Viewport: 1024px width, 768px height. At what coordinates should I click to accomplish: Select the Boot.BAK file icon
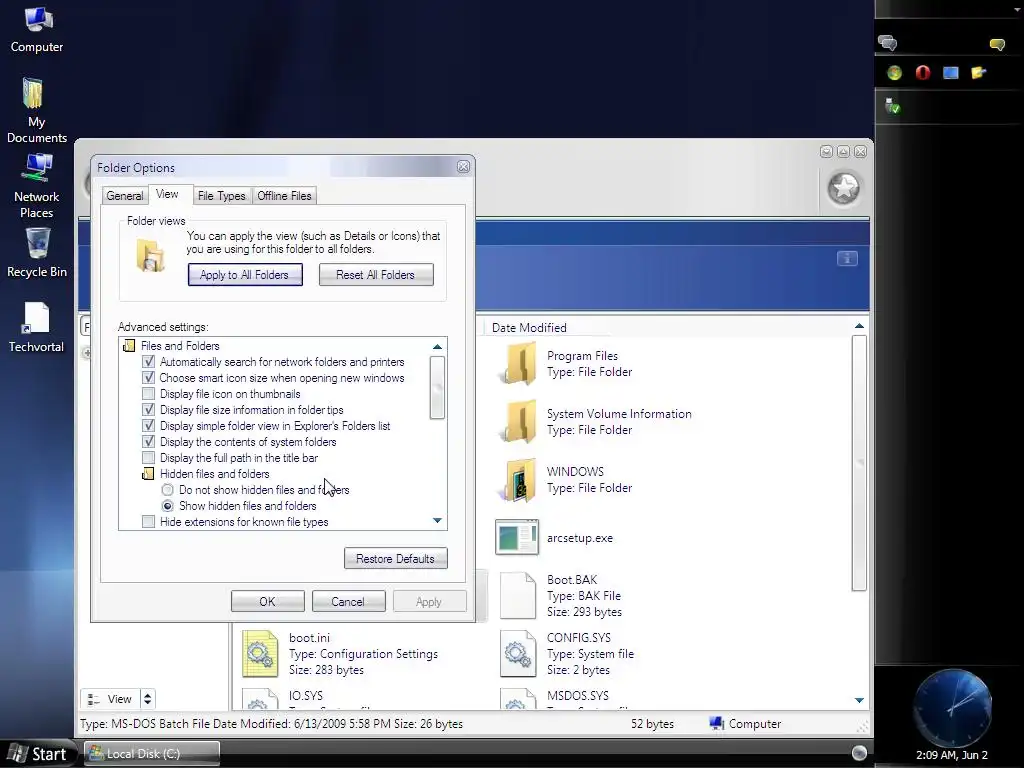[518, 596]
